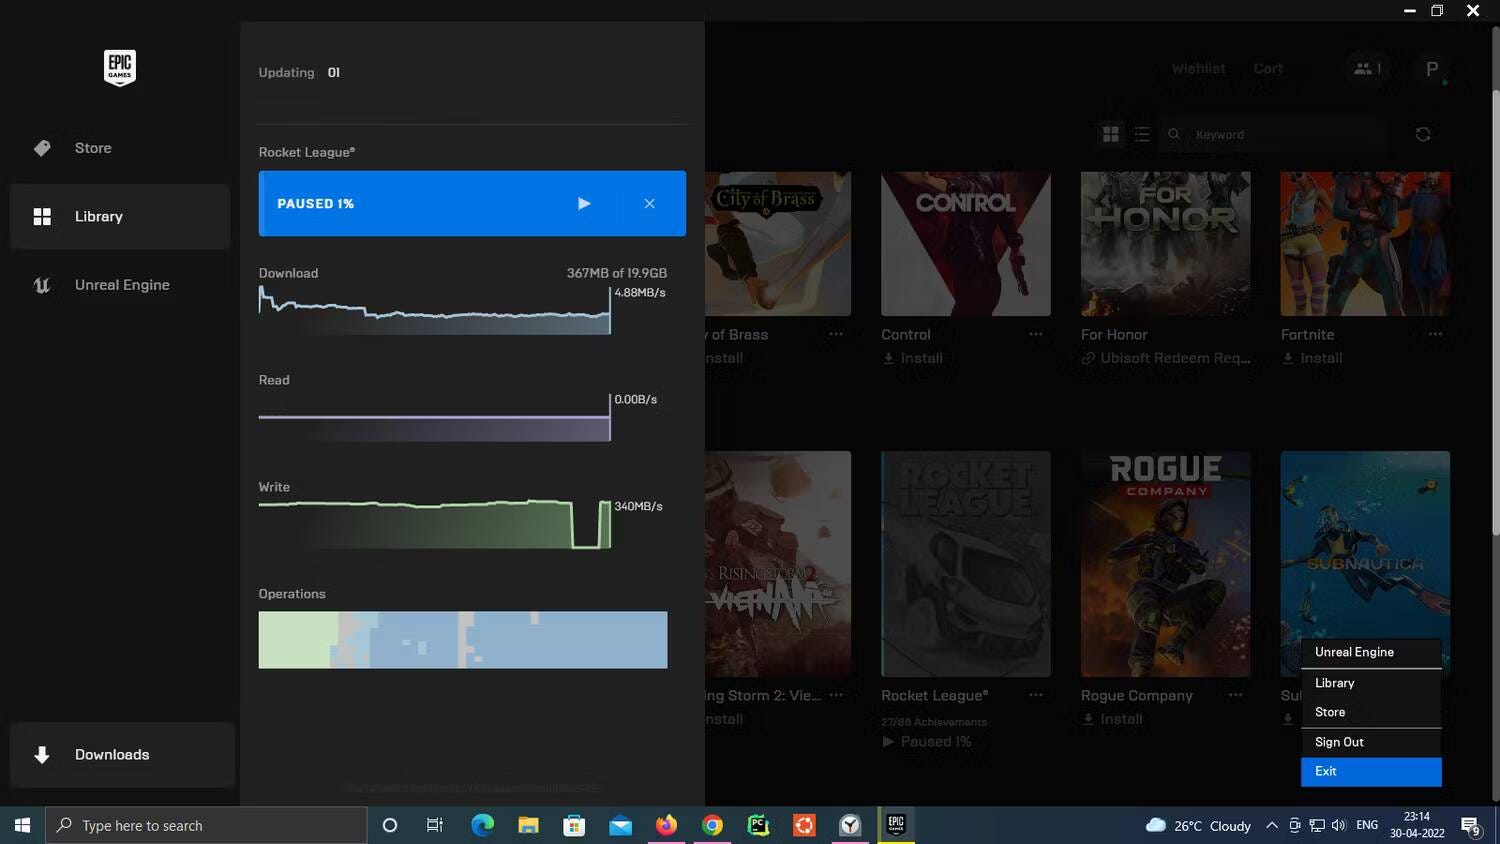Screen dimensions: 1500x844
Task: Cancel the Rocket League download
Action: pyautogui.click(x=649, y=204)
